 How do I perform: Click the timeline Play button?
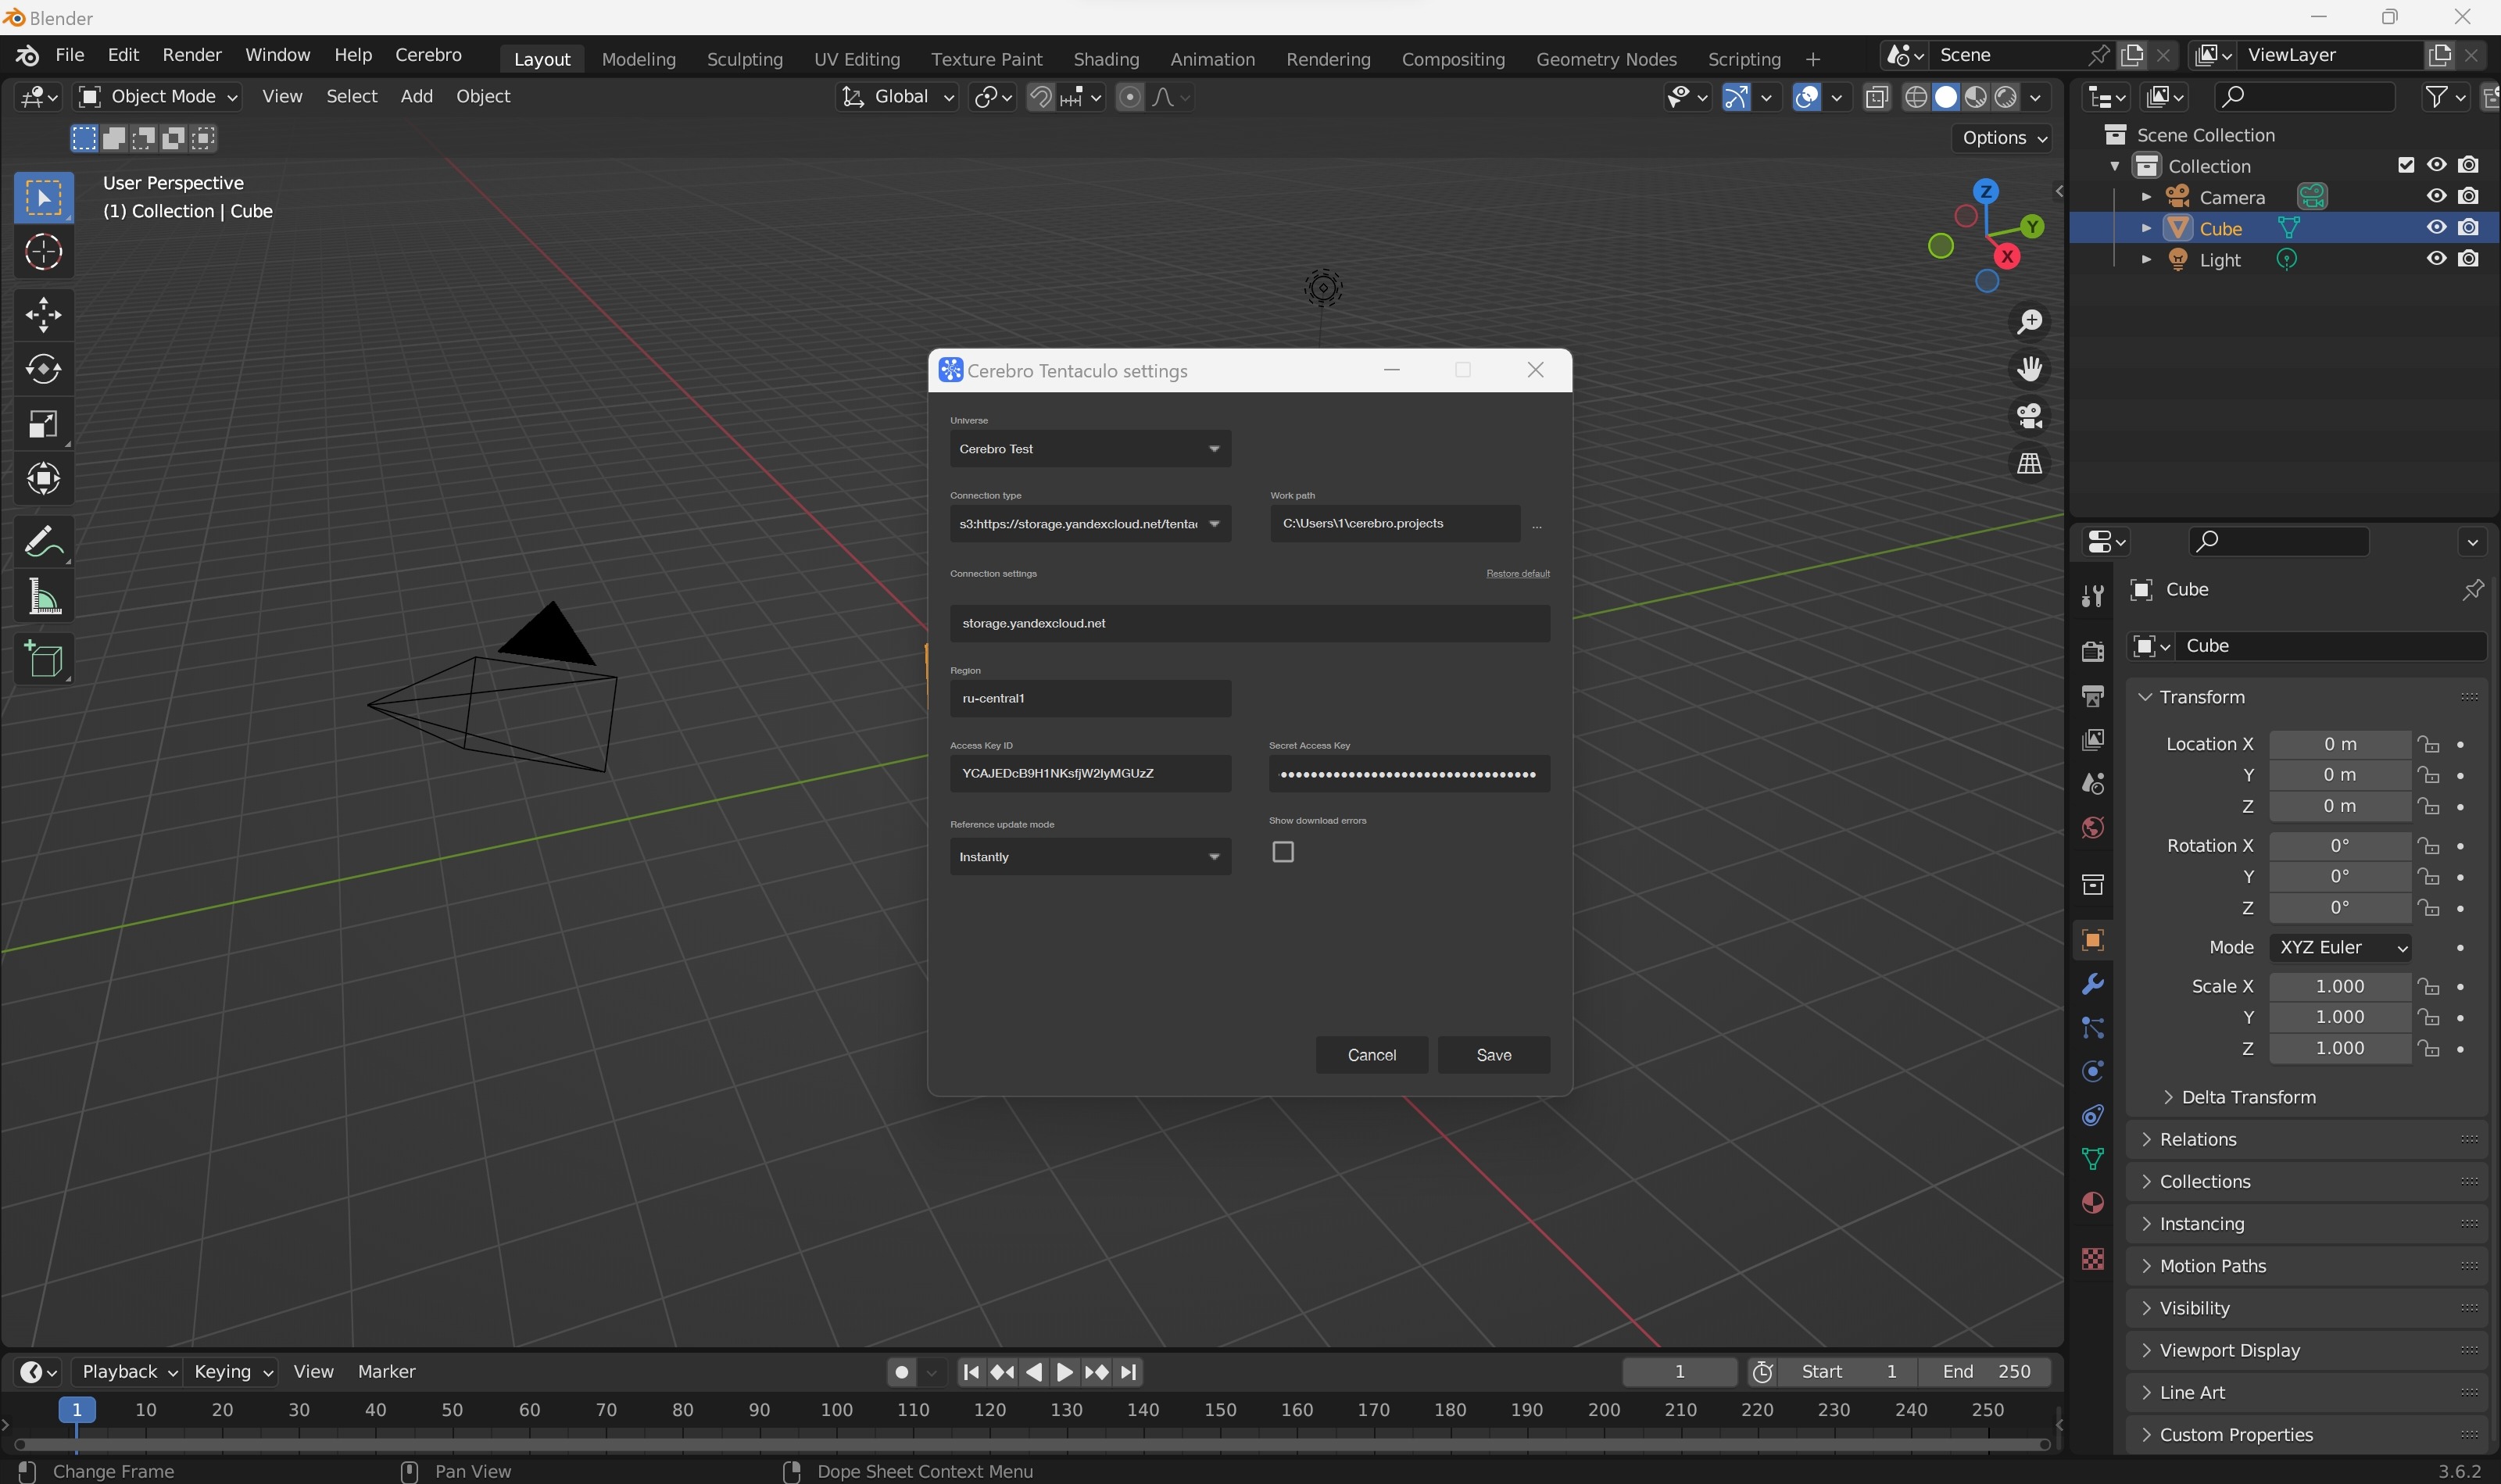(1065, 1372)
